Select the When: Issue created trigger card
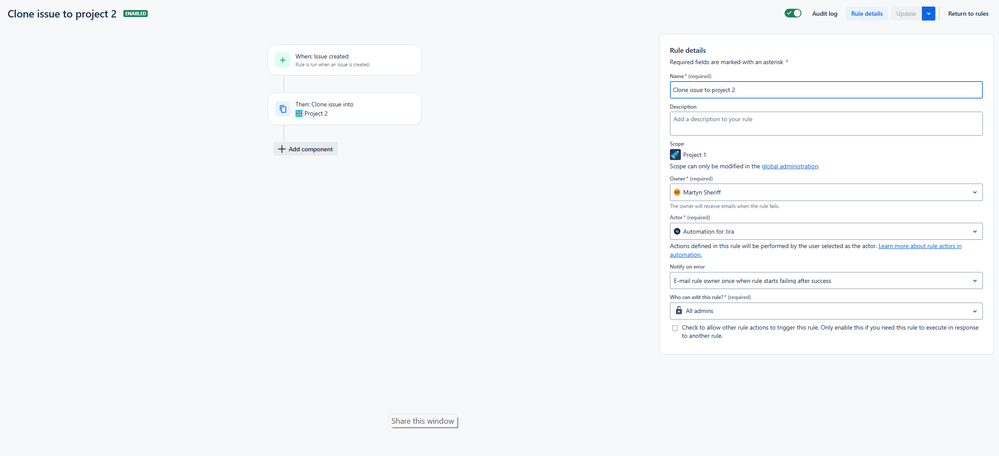Viewport: 999px width, 456px height. coord(345,60)
